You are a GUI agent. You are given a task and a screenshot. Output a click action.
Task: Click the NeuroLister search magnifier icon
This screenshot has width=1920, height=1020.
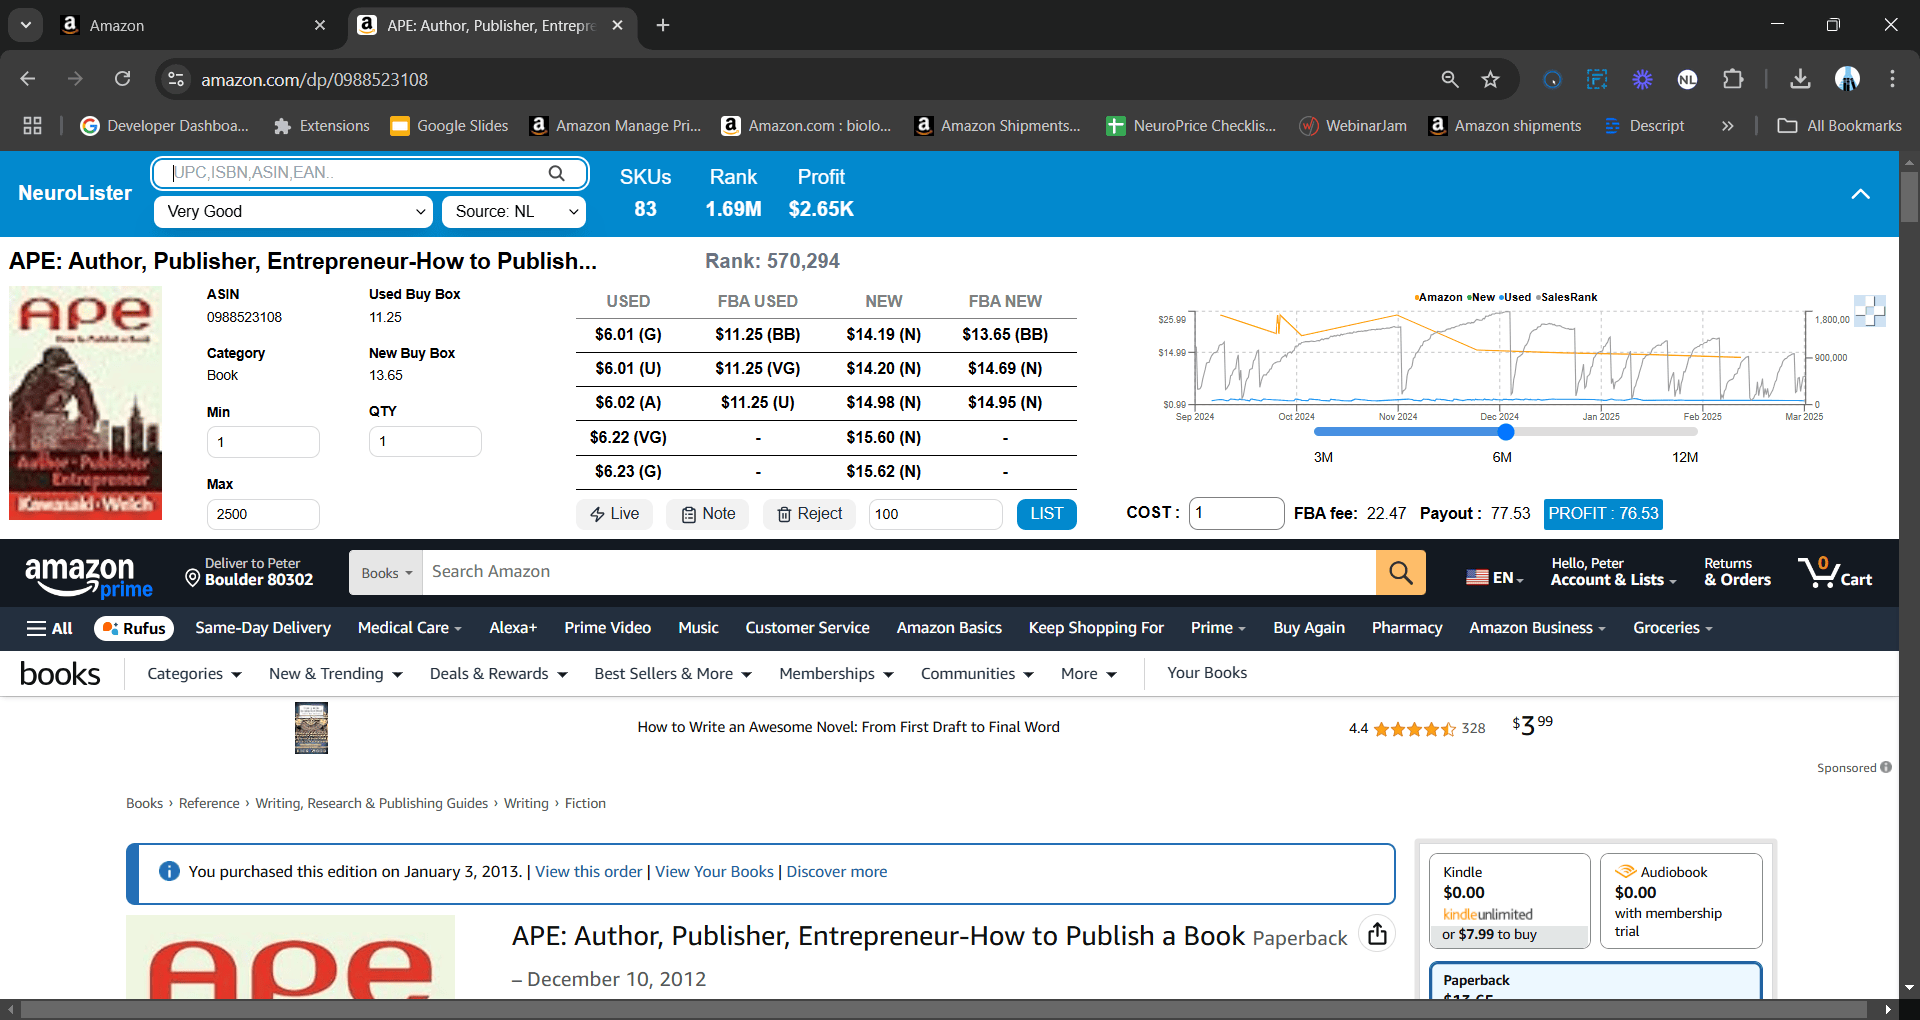[x=556, y=173]
